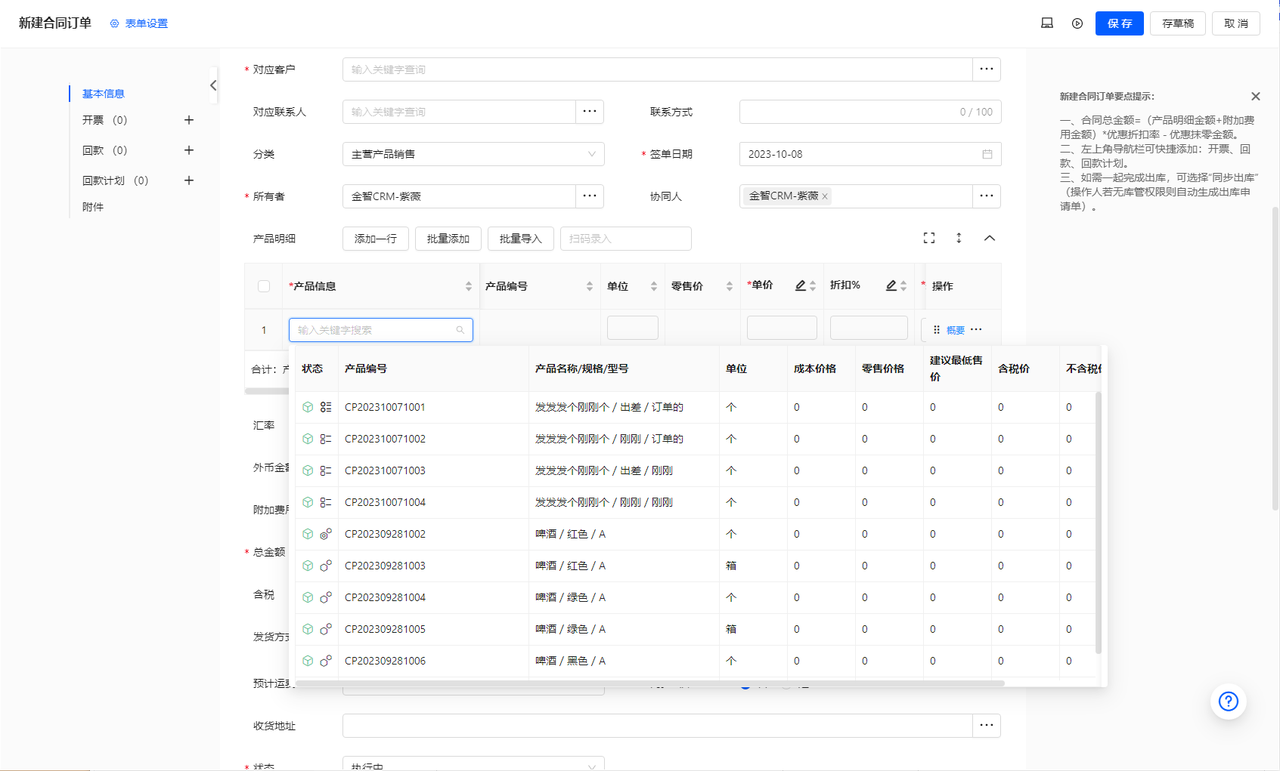The image size is (1280, 771).
Task: Click horizontal scrollbar of product dropdown
Action: click(650, 683)
